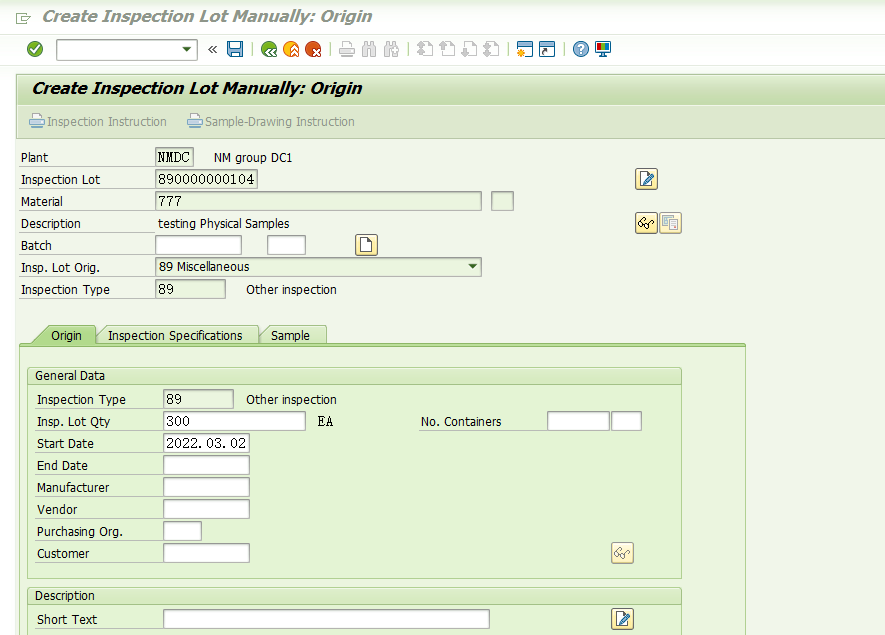Click the Plant field NMDC
The image size is (885, 635).
174,157
